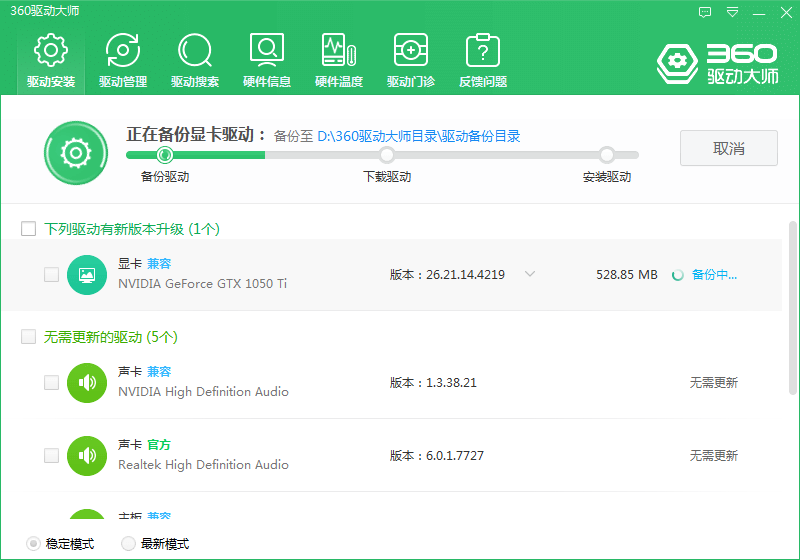Viewport: 800px width, 560px height.
Task: Expand version dropdown for 26.21.14.4219
Action: (530, 274)
